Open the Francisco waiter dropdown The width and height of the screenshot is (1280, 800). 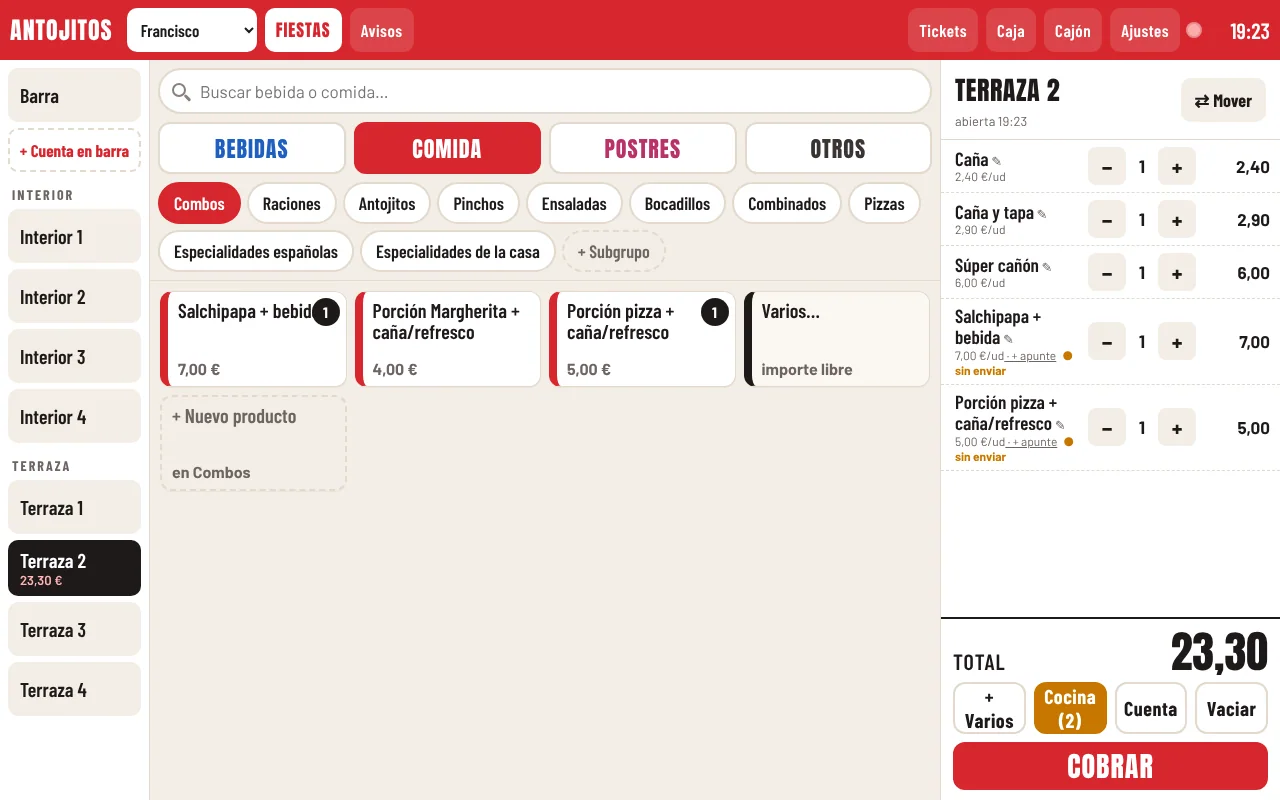click(x=192, y=30)
